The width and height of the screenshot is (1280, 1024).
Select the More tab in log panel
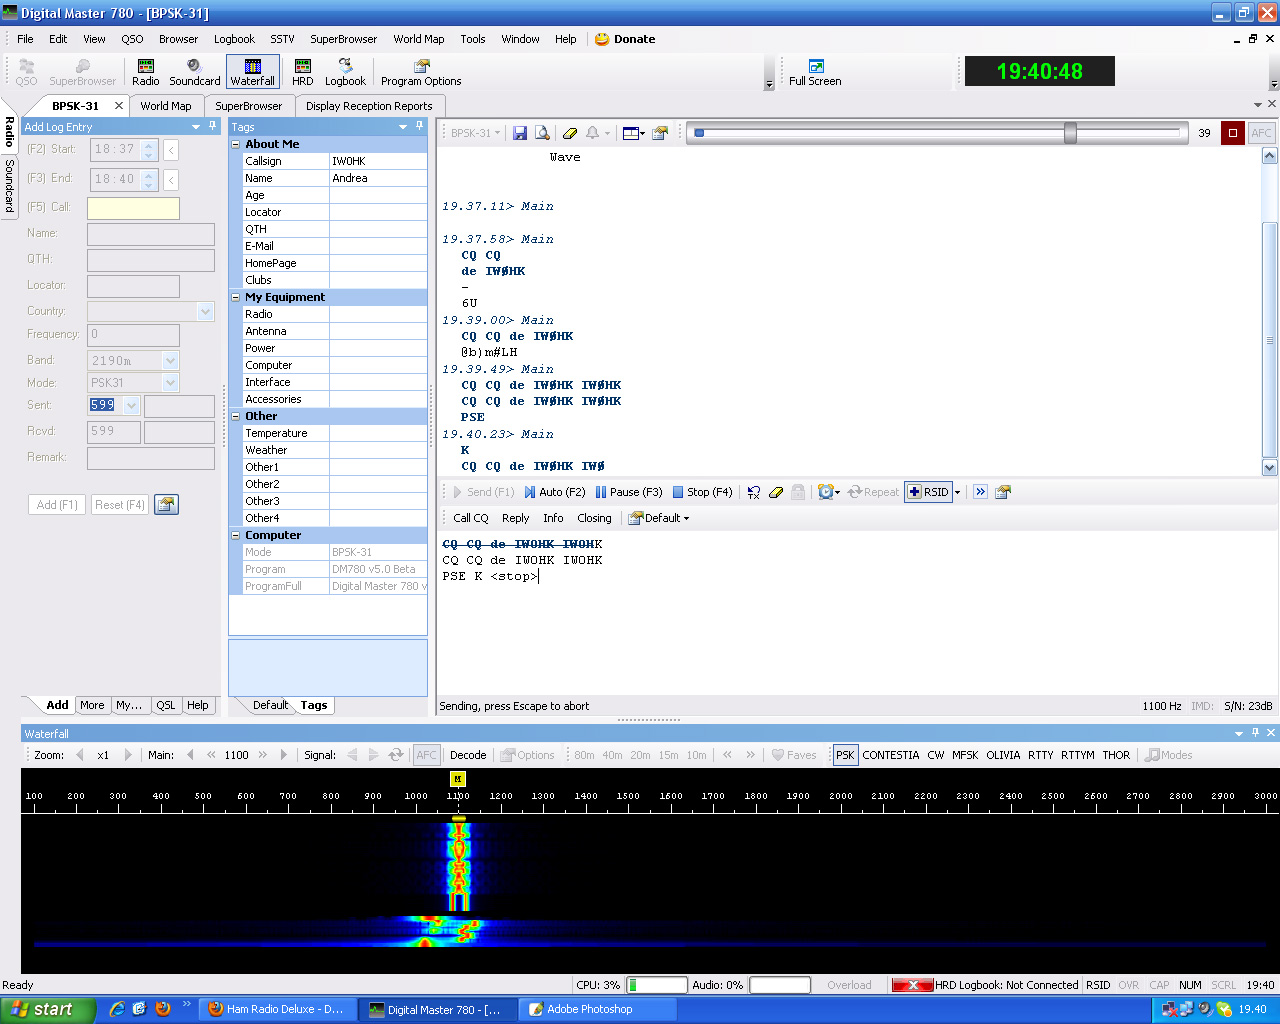pyautogui.click(x=92, y=705)
